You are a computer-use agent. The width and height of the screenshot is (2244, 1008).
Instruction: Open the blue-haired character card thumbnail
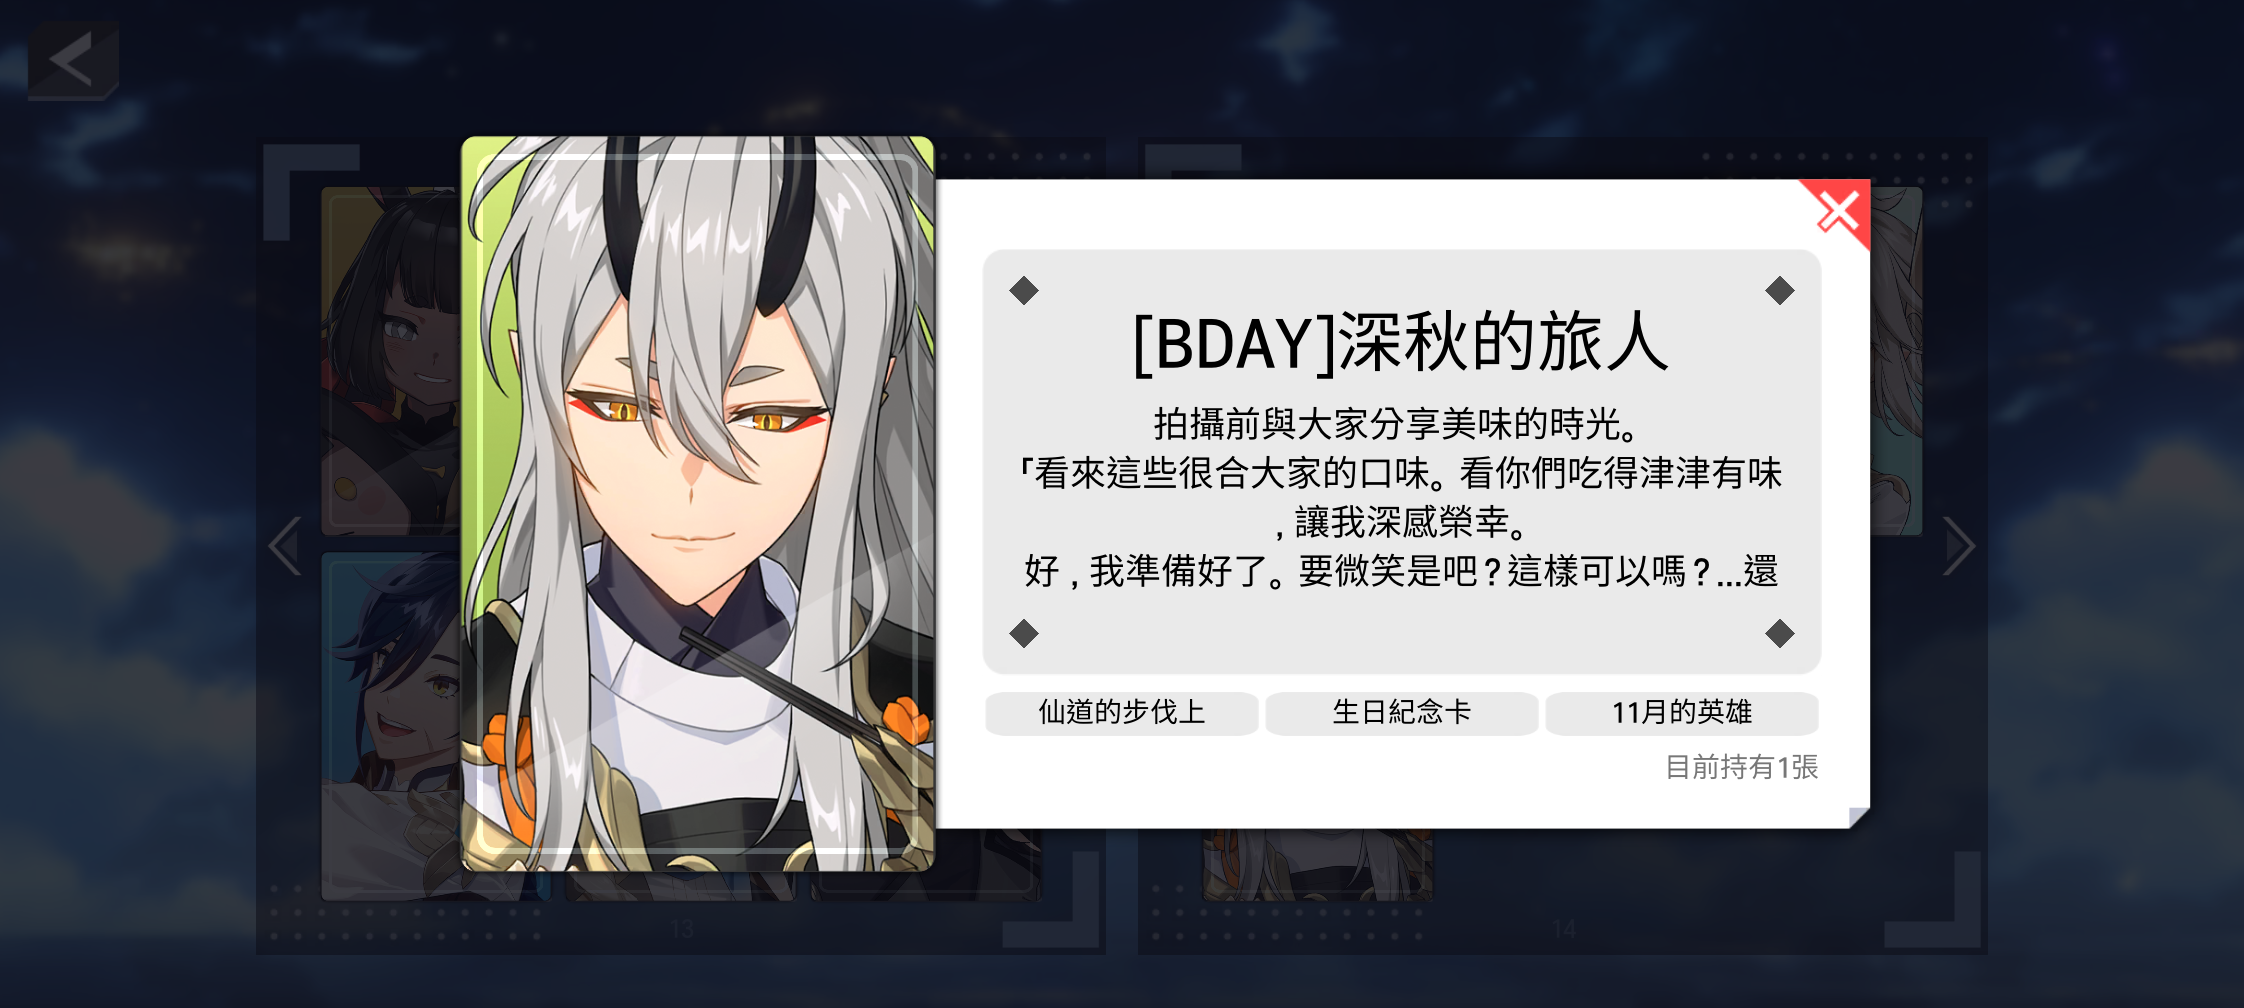pos(392,726)
